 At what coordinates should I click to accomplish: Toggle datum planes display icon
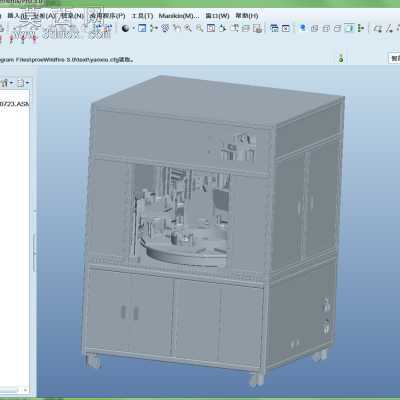378,29
